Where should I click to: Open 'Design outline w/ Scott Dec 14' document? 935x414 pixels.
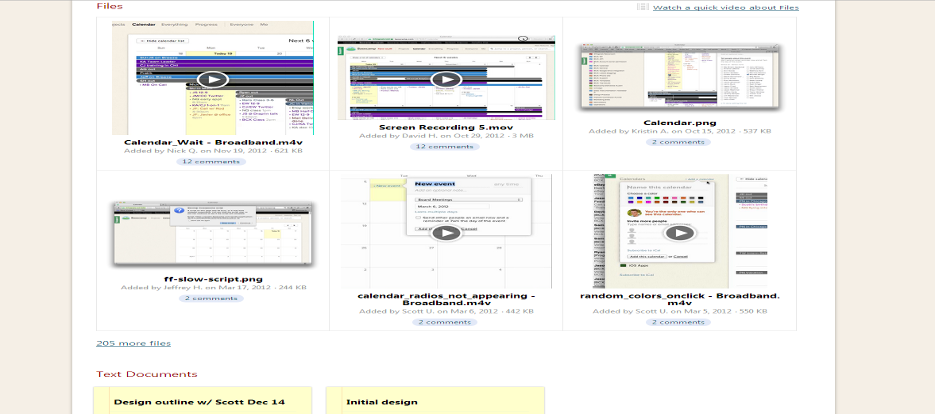(x=199, y=401)
